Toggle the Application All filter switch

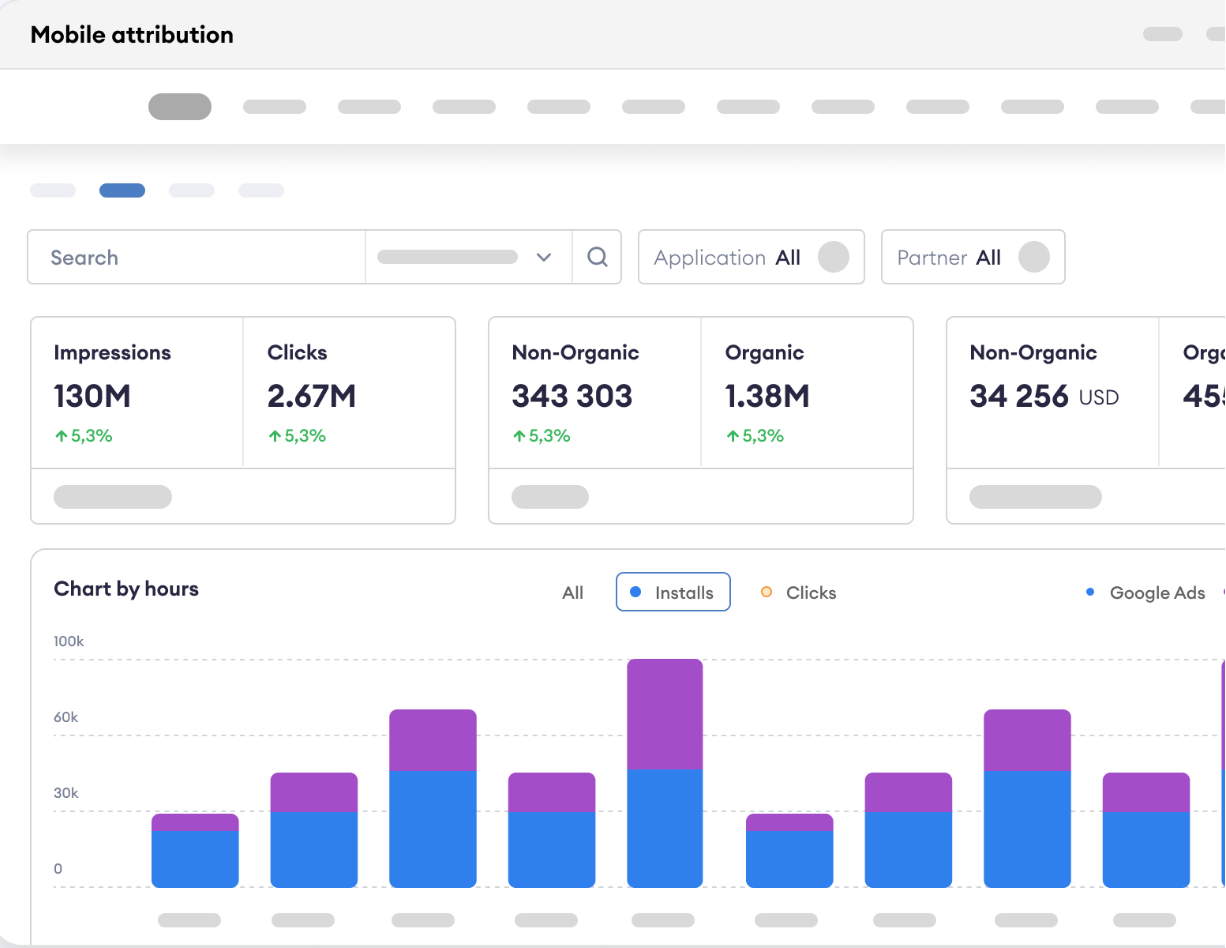click(x=833, y=257)
